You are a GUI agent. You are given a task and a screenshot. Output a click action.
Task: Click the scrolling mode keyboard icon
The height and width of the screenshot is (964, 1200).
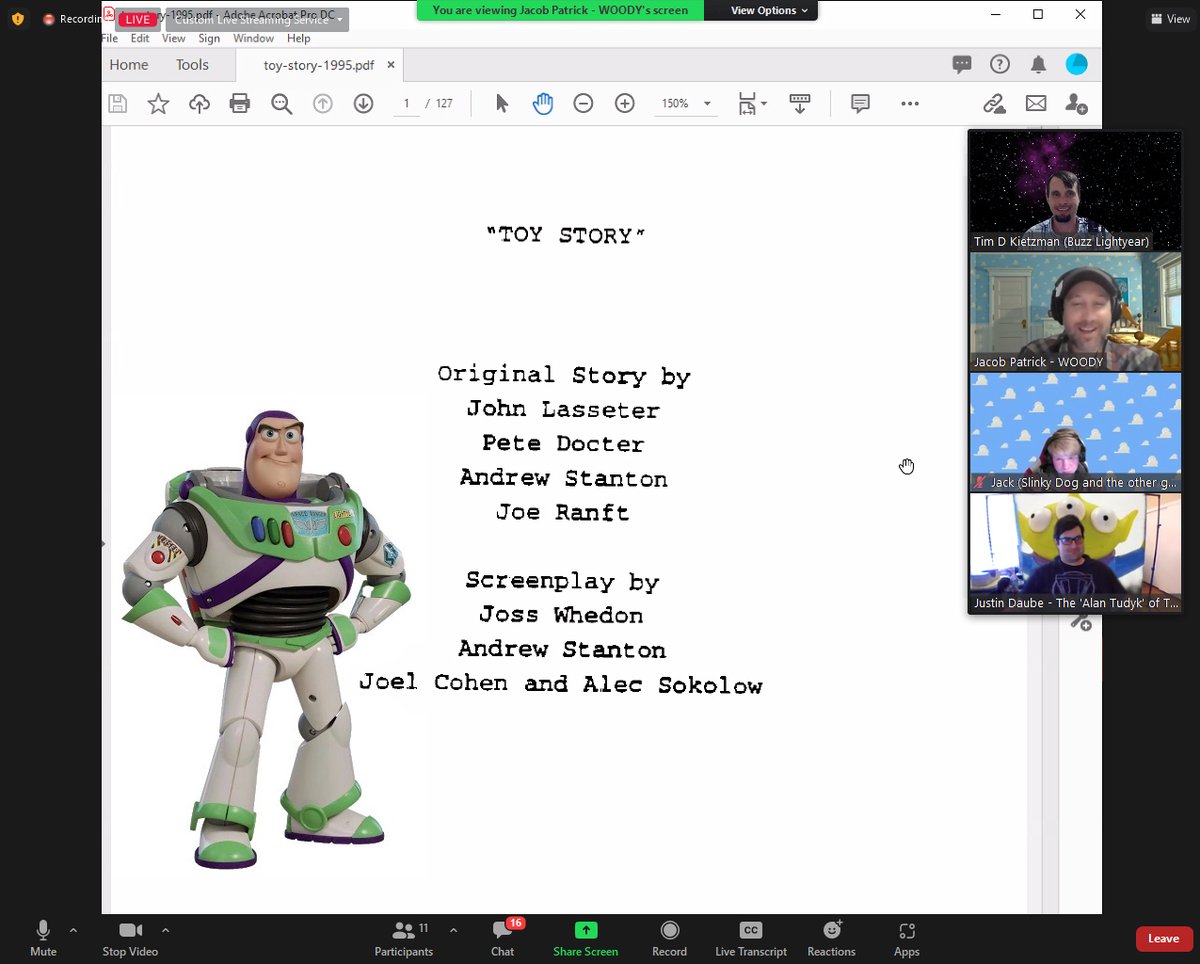point(799,103)
